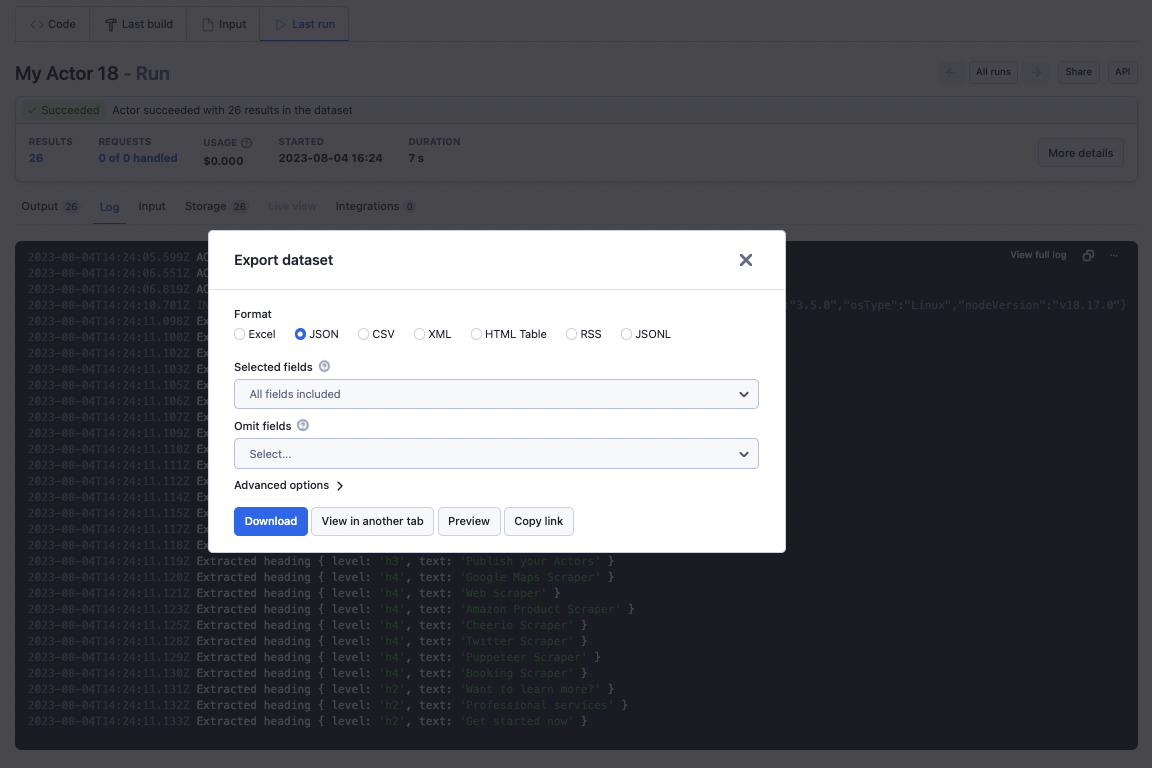This screenshot has height=768, width=1152.
Task: Click the usage info icon
Action: 246,143
